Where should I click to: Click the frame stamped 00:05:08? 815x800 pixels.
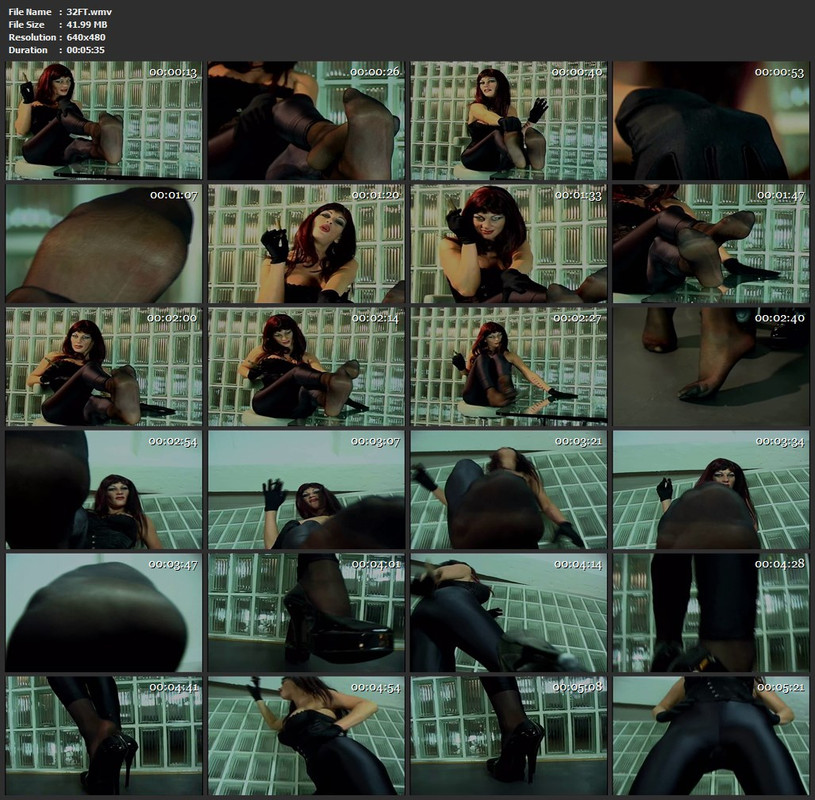coord(509,736)
